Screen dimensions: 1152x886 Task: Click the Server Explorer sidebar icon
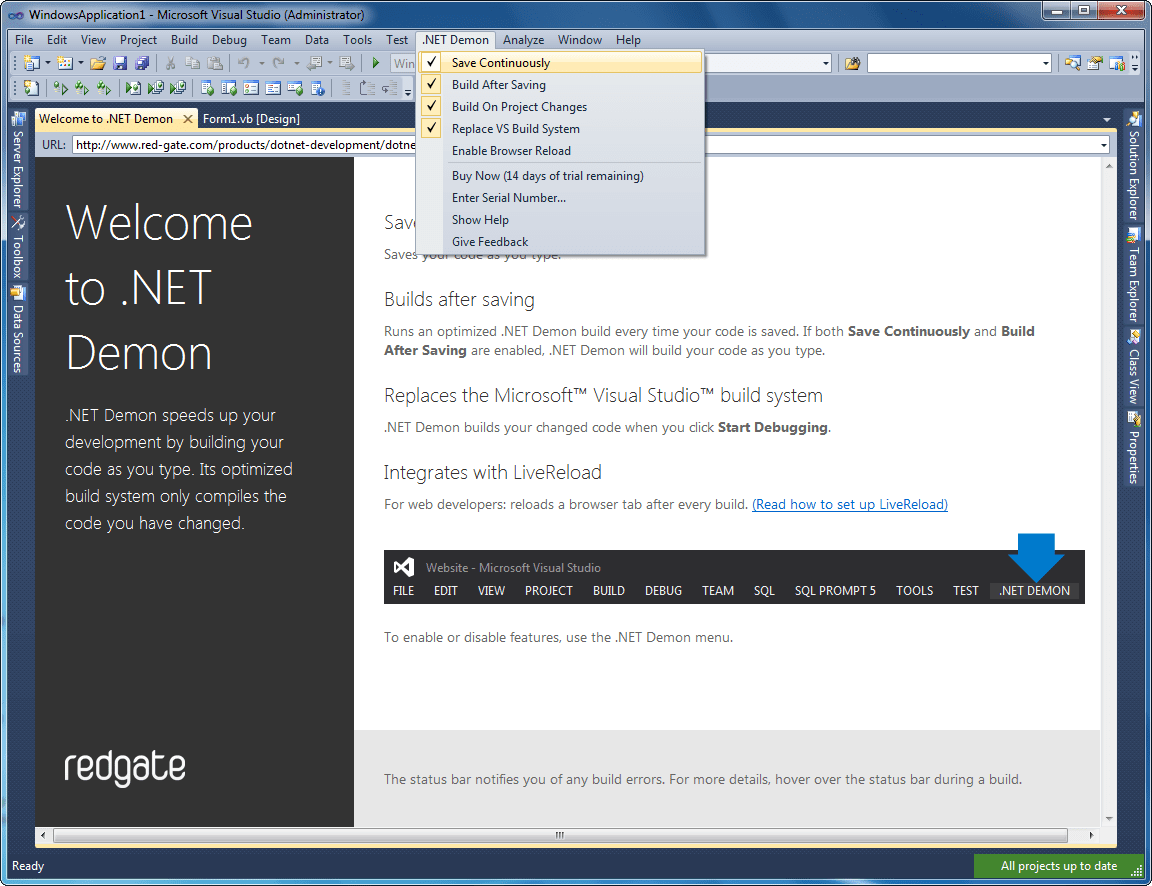coord(18,119)
